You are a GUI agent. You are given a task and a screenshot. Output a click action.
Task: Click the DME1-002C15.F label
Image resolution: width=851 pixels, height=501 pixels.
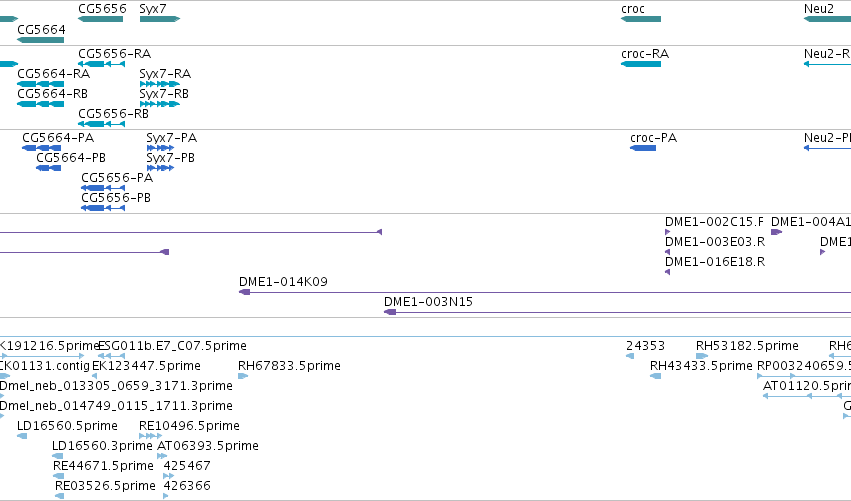[714, 221]
